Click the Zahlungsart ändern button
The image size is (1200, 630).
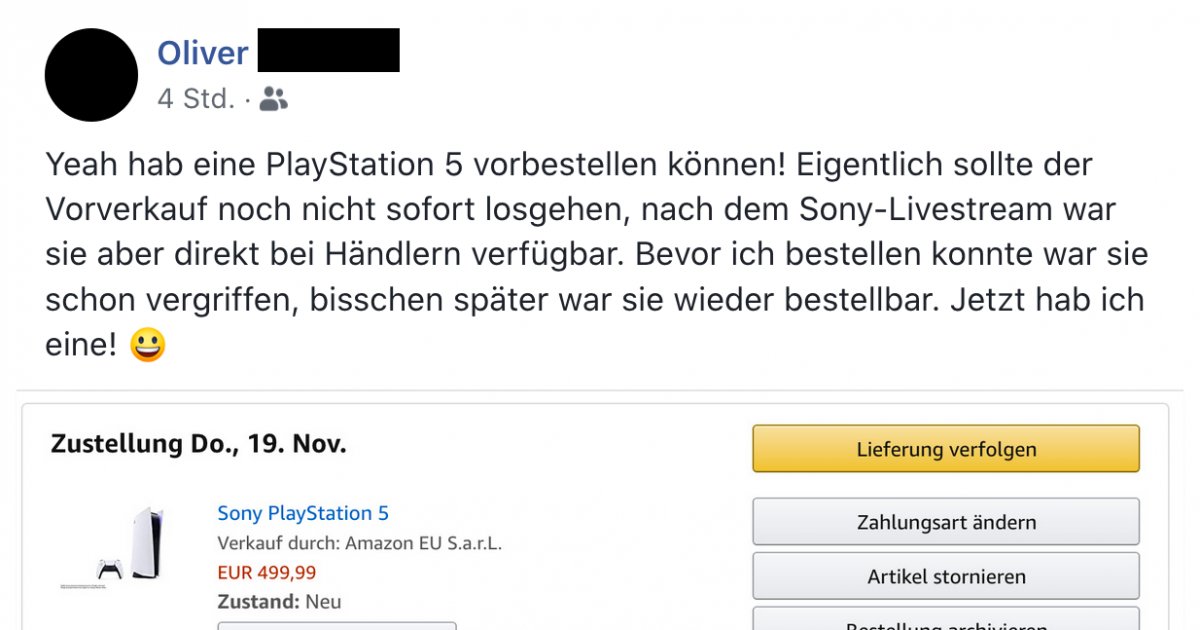click(945, 522)
